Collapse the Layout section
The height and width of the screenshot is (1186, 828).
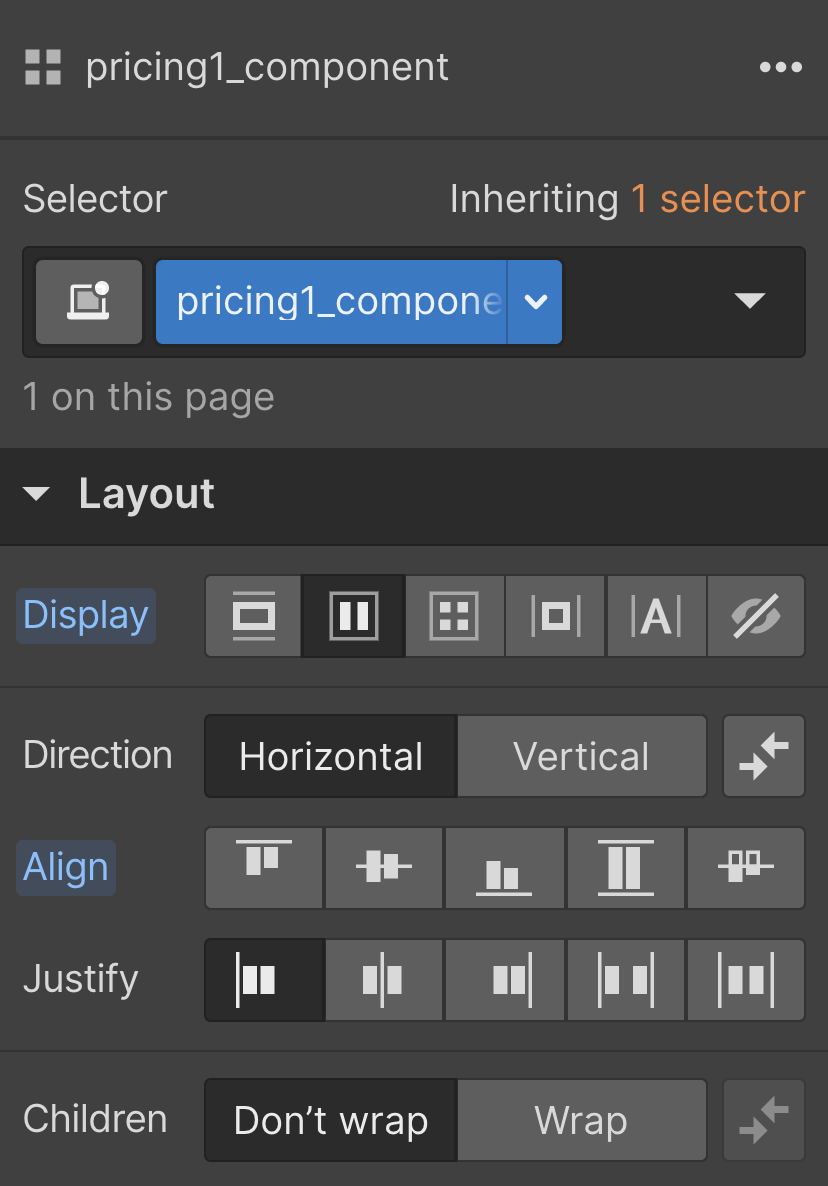(36, 494)
